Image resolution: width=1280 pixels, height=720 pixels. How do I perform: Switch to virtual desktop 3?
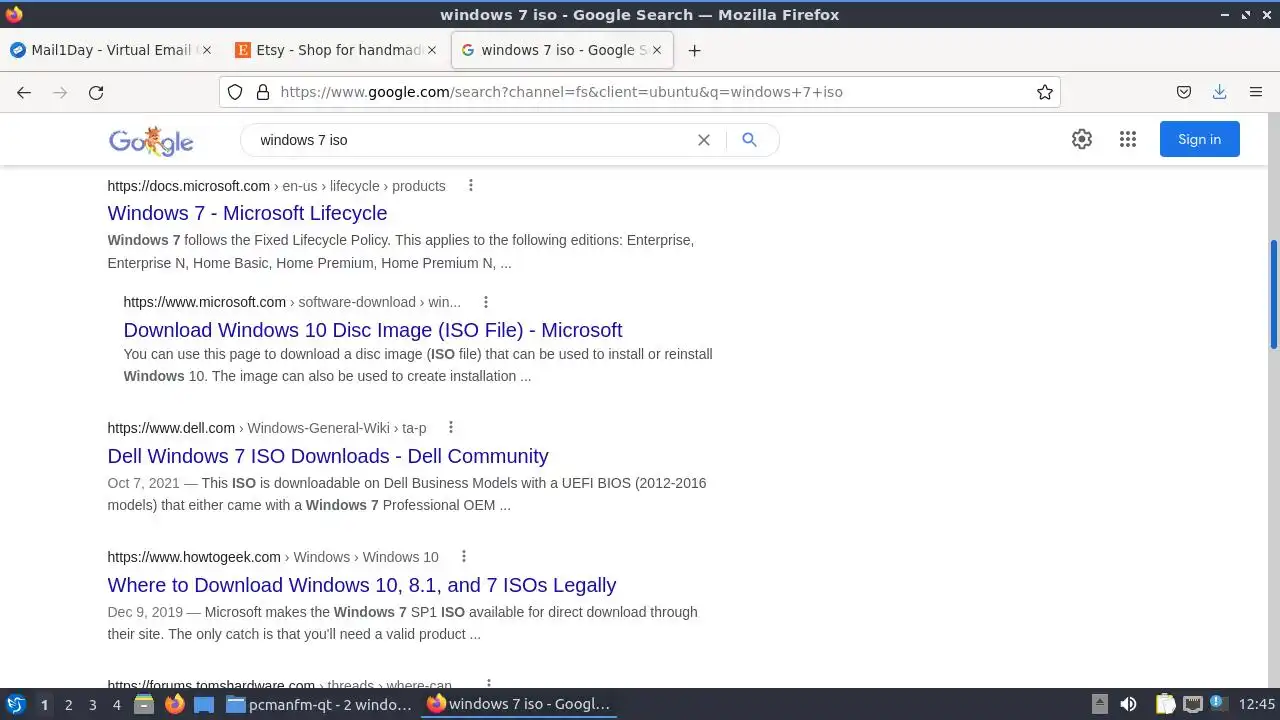[x=92, y=705]
